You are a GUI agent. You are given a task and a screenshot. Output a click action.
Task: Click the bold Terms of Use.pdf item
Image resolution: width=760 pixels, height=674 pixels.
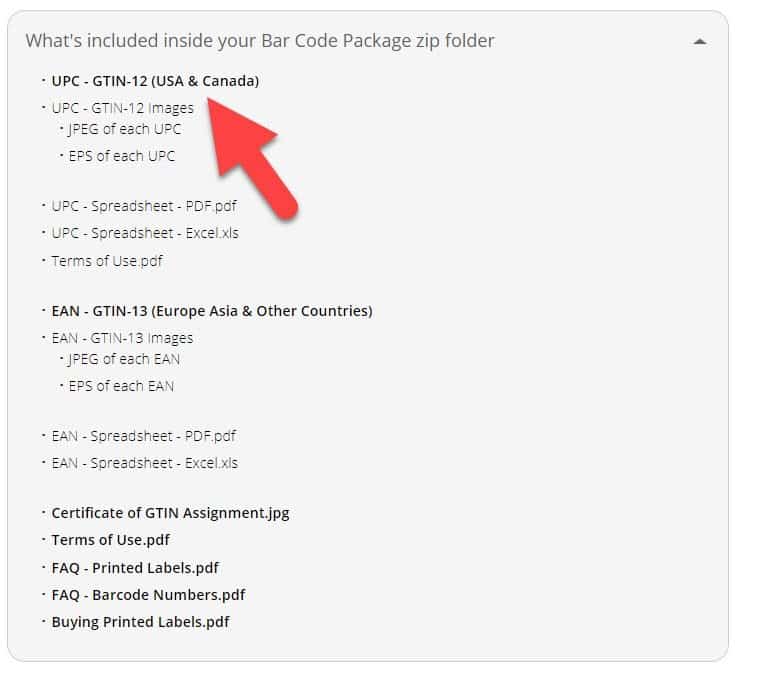pyautogui.click(x=111, y=540)
